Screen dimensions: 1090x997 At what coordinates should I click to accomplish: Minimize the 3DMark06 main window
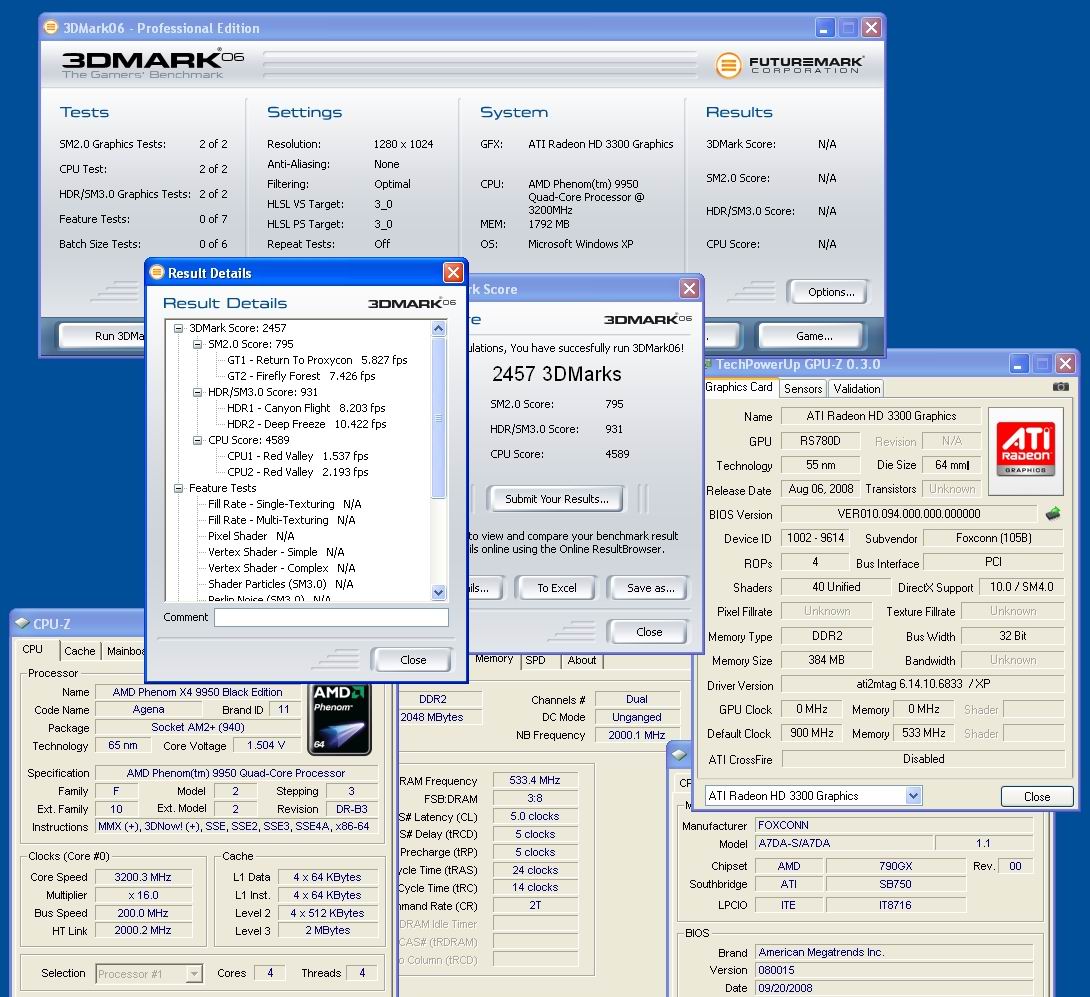[824, 28]
